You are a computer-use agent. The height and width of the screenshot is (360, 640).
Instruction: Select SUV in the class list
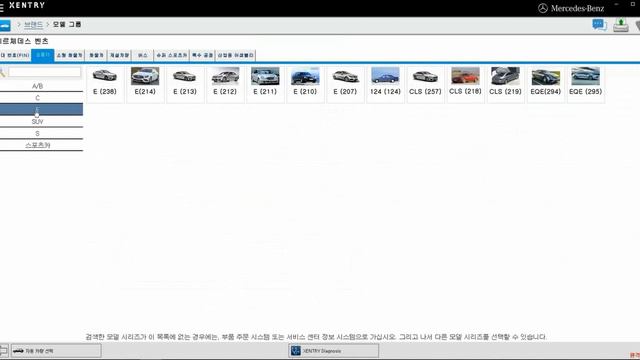coord(38,122)
